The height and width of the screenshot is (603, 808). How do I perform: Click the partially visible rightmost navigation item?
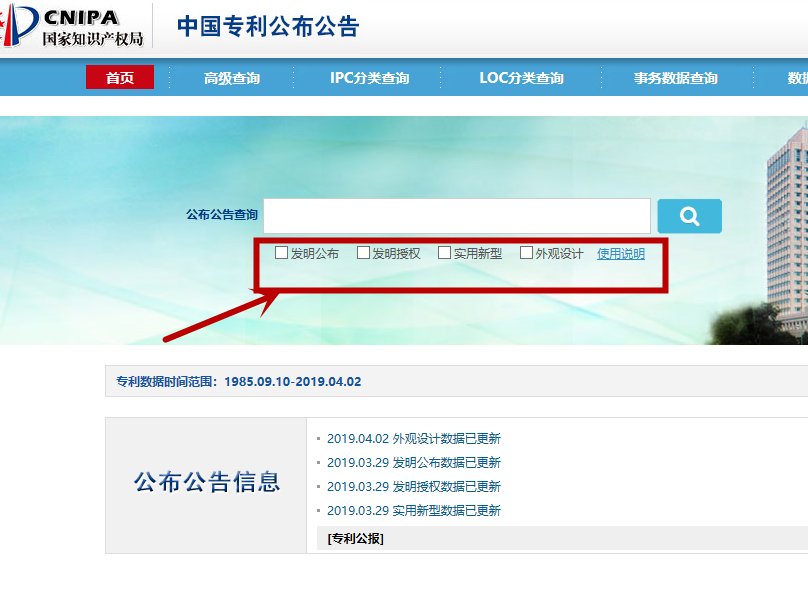point(796,78)
